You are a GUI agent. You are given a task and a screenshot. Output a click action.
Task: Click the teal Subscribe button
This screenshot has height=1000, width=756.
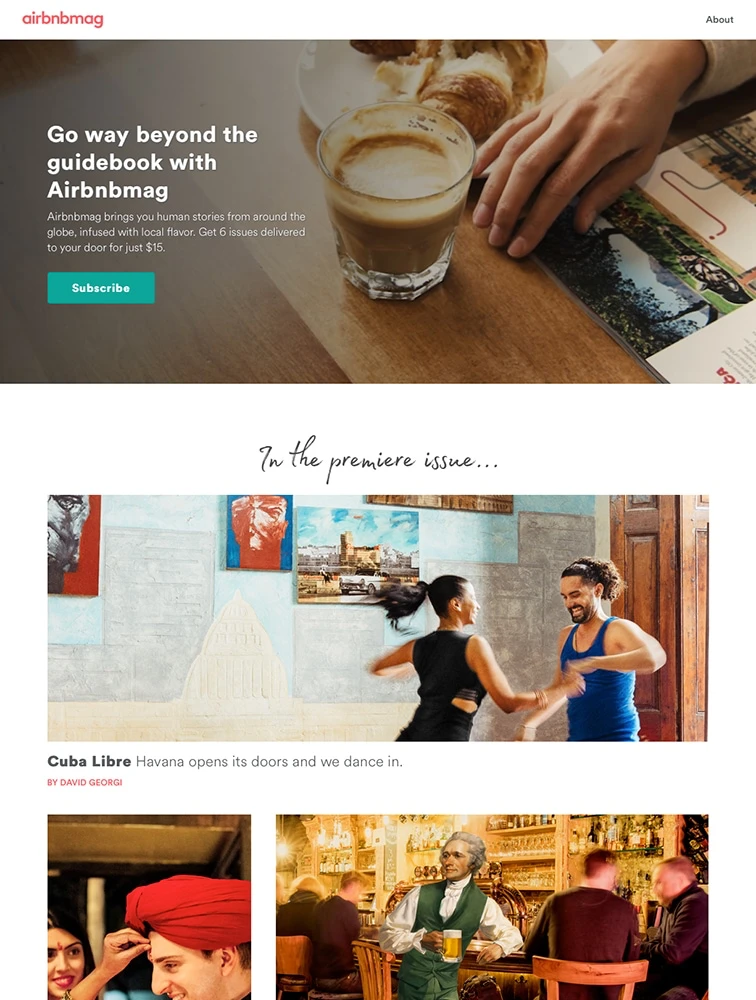click(101, 288)
